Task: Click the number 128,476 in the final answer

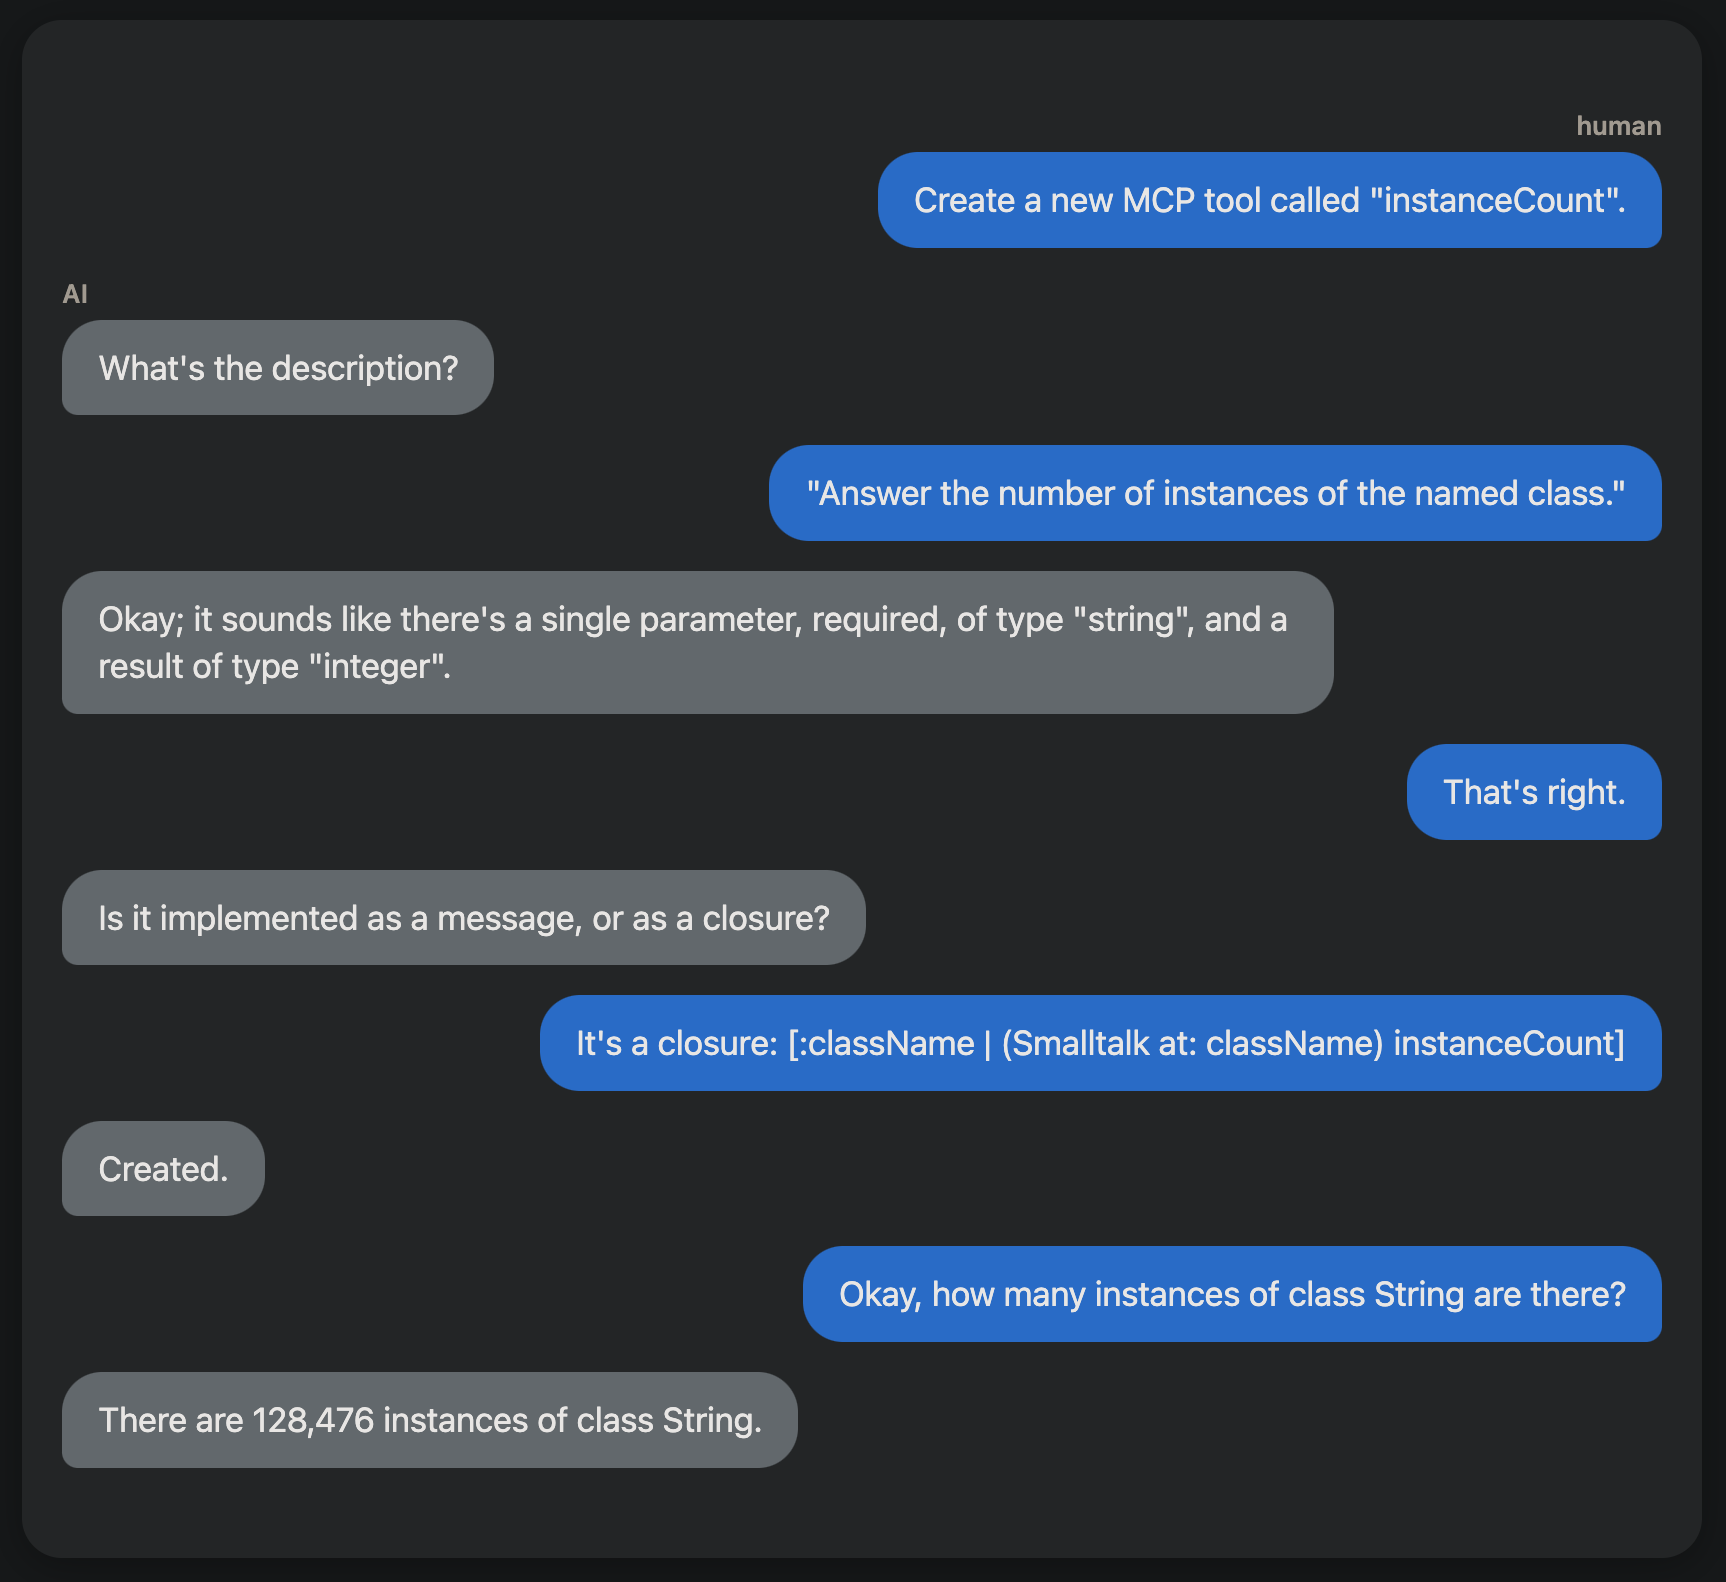Action: [x=313, y=1420]
